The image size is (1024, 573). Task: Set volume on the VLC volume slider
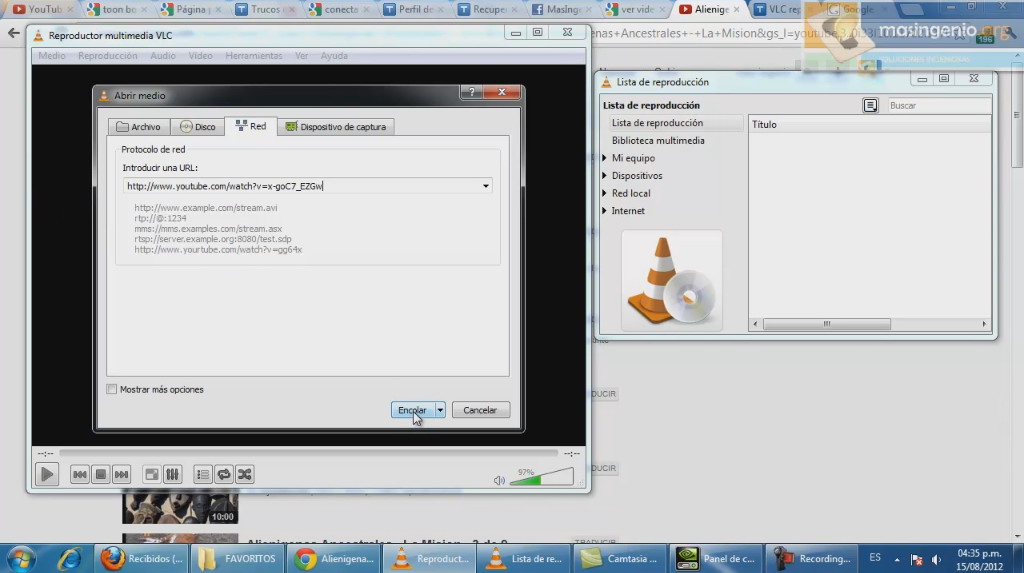pyautogui.click(x=541, y=476)
